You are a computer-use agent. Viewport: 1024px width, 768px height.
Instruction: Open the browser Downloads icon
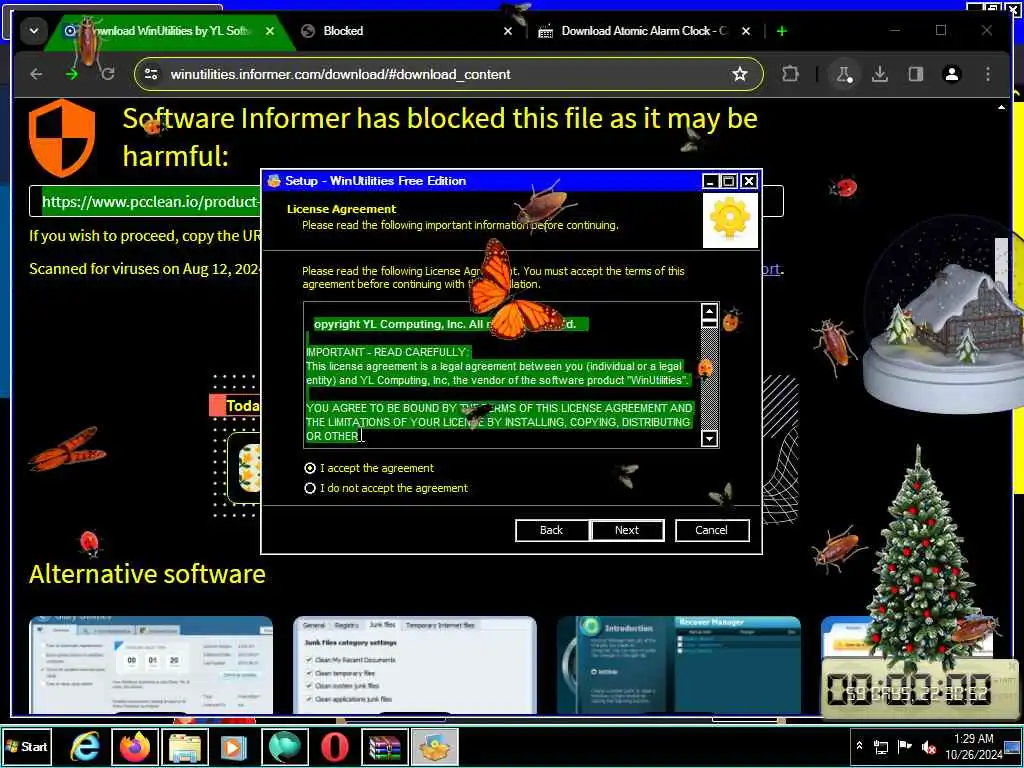click(x=880, y=74)
